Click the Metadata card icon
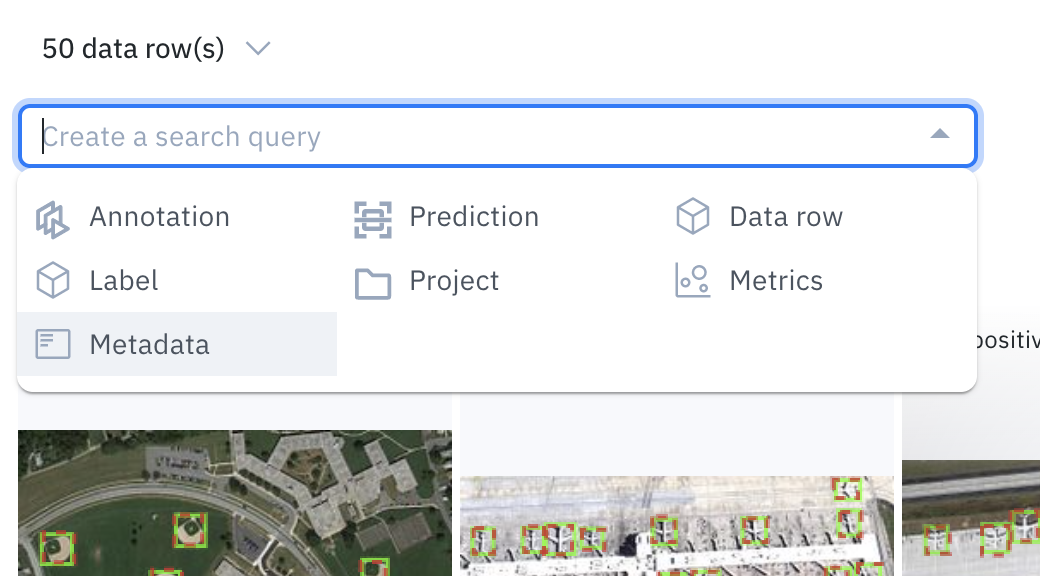Viewport: 1040px width, 576px height. pyautogui.click(x=52, y=344)
